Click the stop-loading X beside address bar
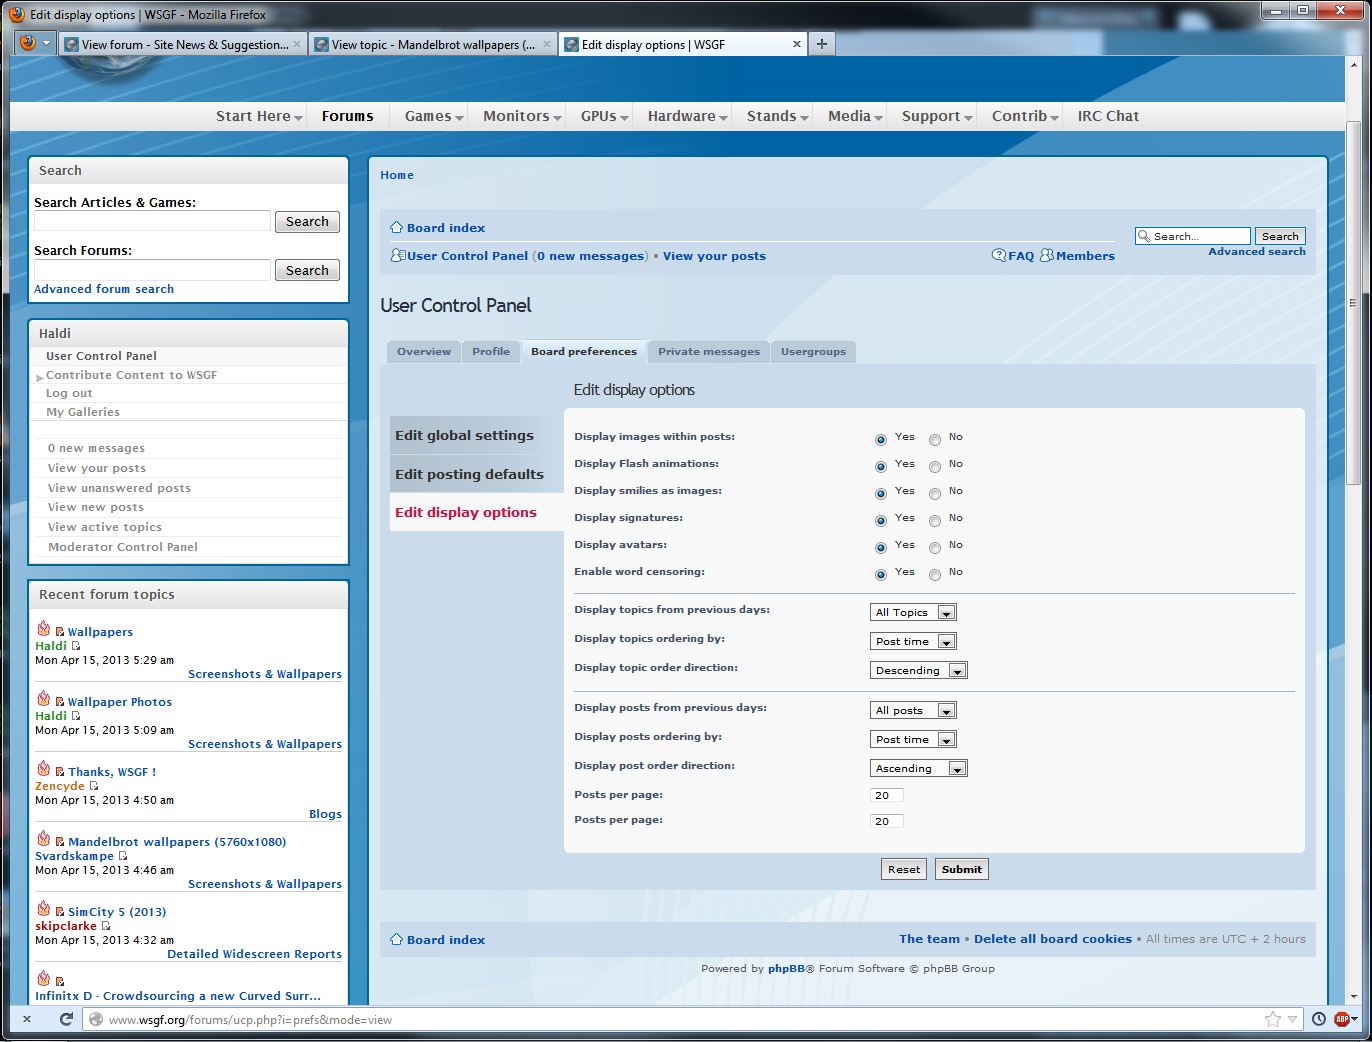 (x=27, y=1019)
